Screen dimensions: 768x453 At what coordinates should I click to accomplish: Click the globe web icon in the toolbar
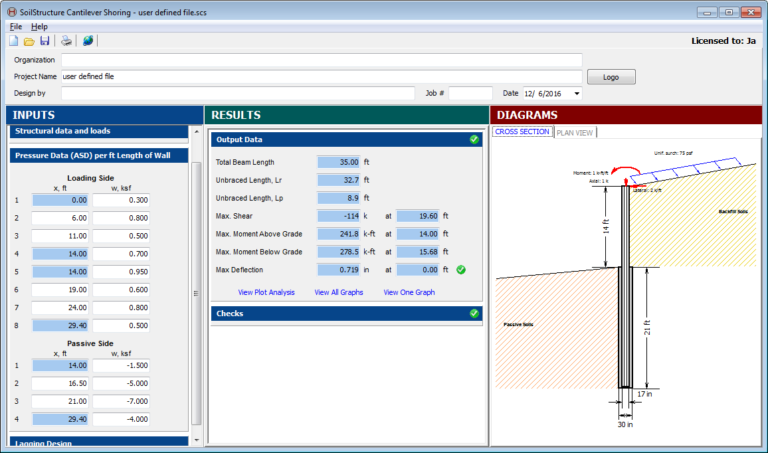pyautogui.click(x=88, y=41)
